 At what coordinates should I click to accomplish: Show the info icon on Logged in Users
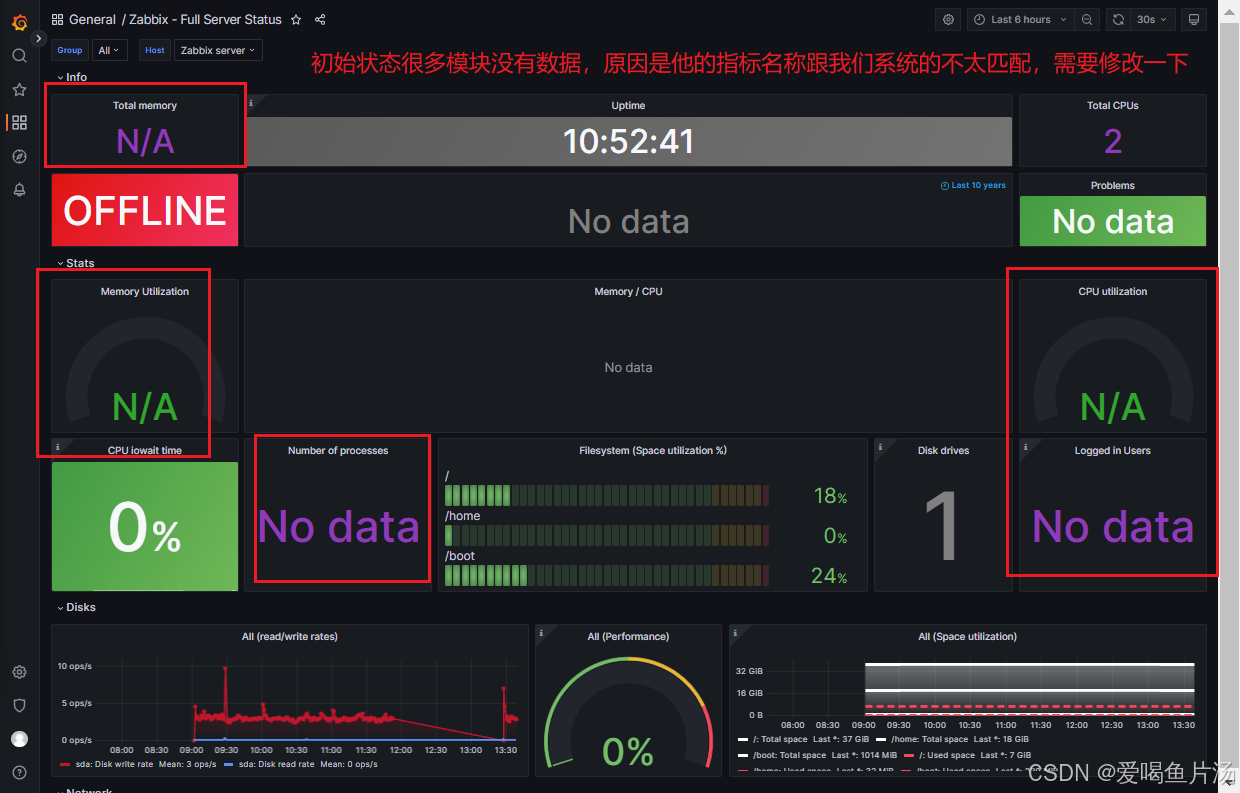[x=1025, y=446]
